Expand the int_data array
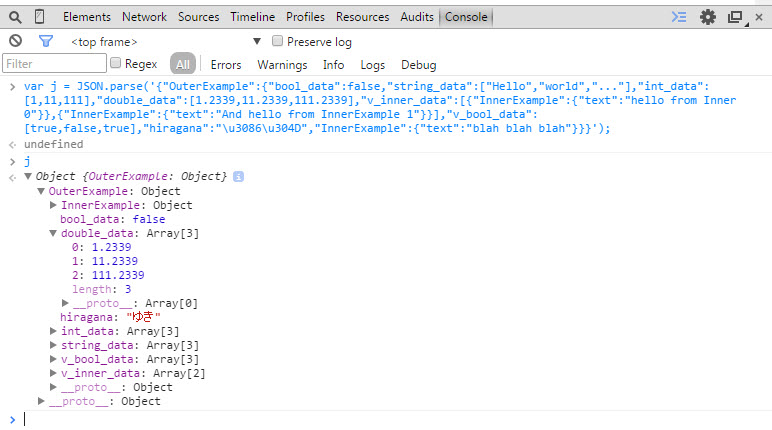This screenshot has width=772, height=430. 53,331
